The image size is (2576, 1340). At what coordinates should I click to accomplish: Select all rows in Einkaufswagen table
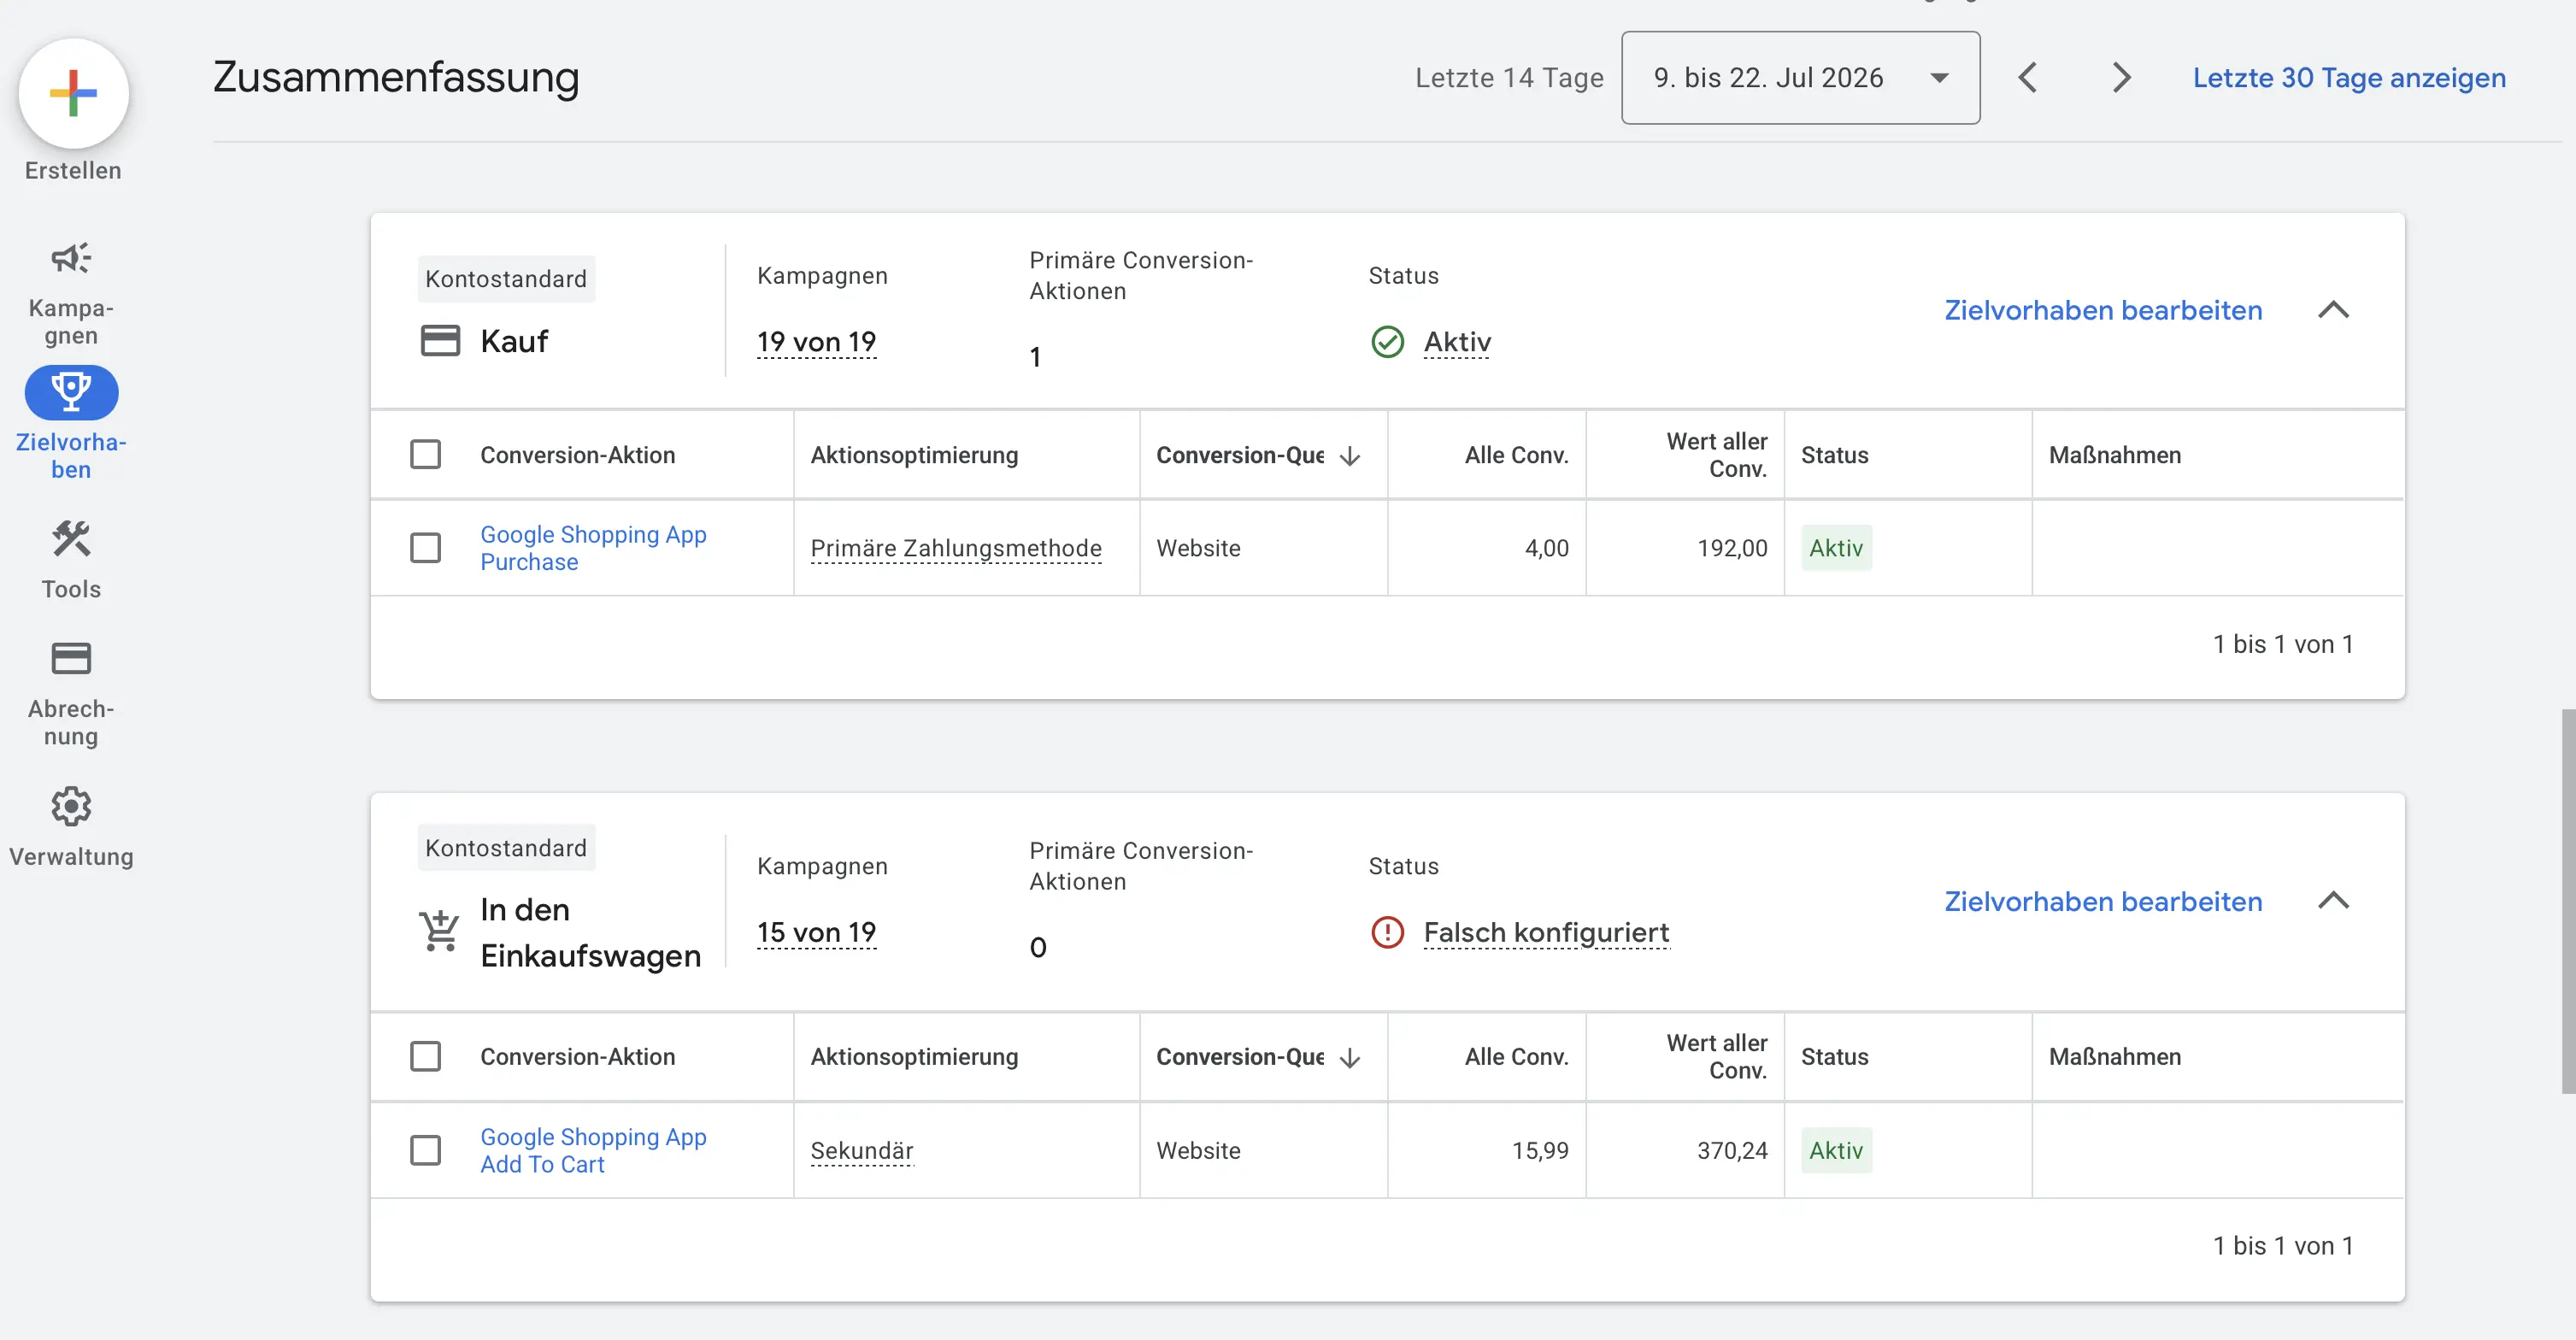[x=425, y=1057]
